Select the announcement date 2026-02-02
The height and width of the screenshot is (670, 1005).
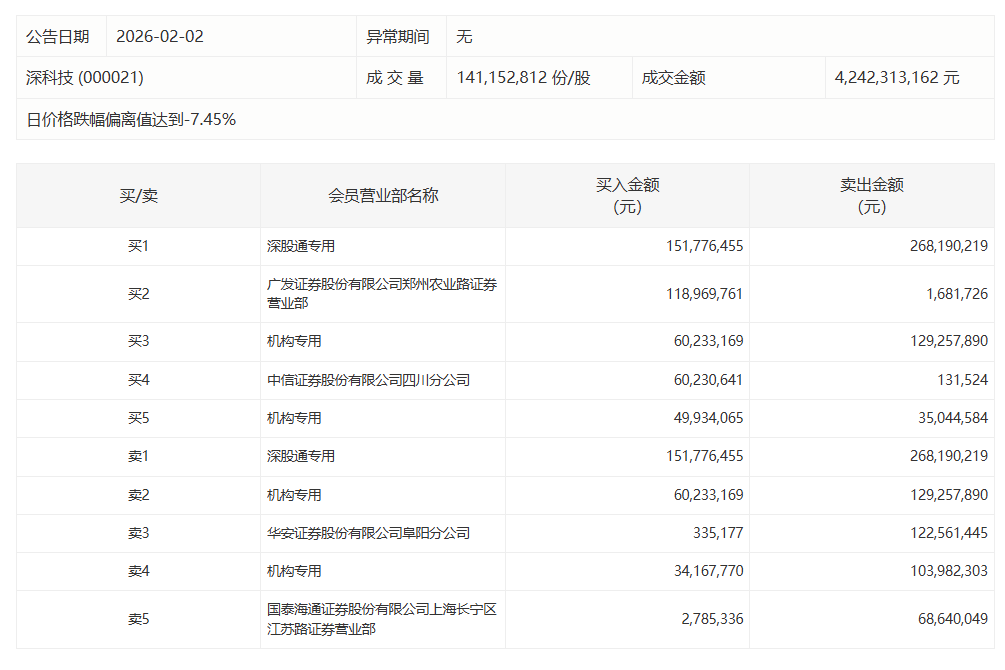pos(160,37)
